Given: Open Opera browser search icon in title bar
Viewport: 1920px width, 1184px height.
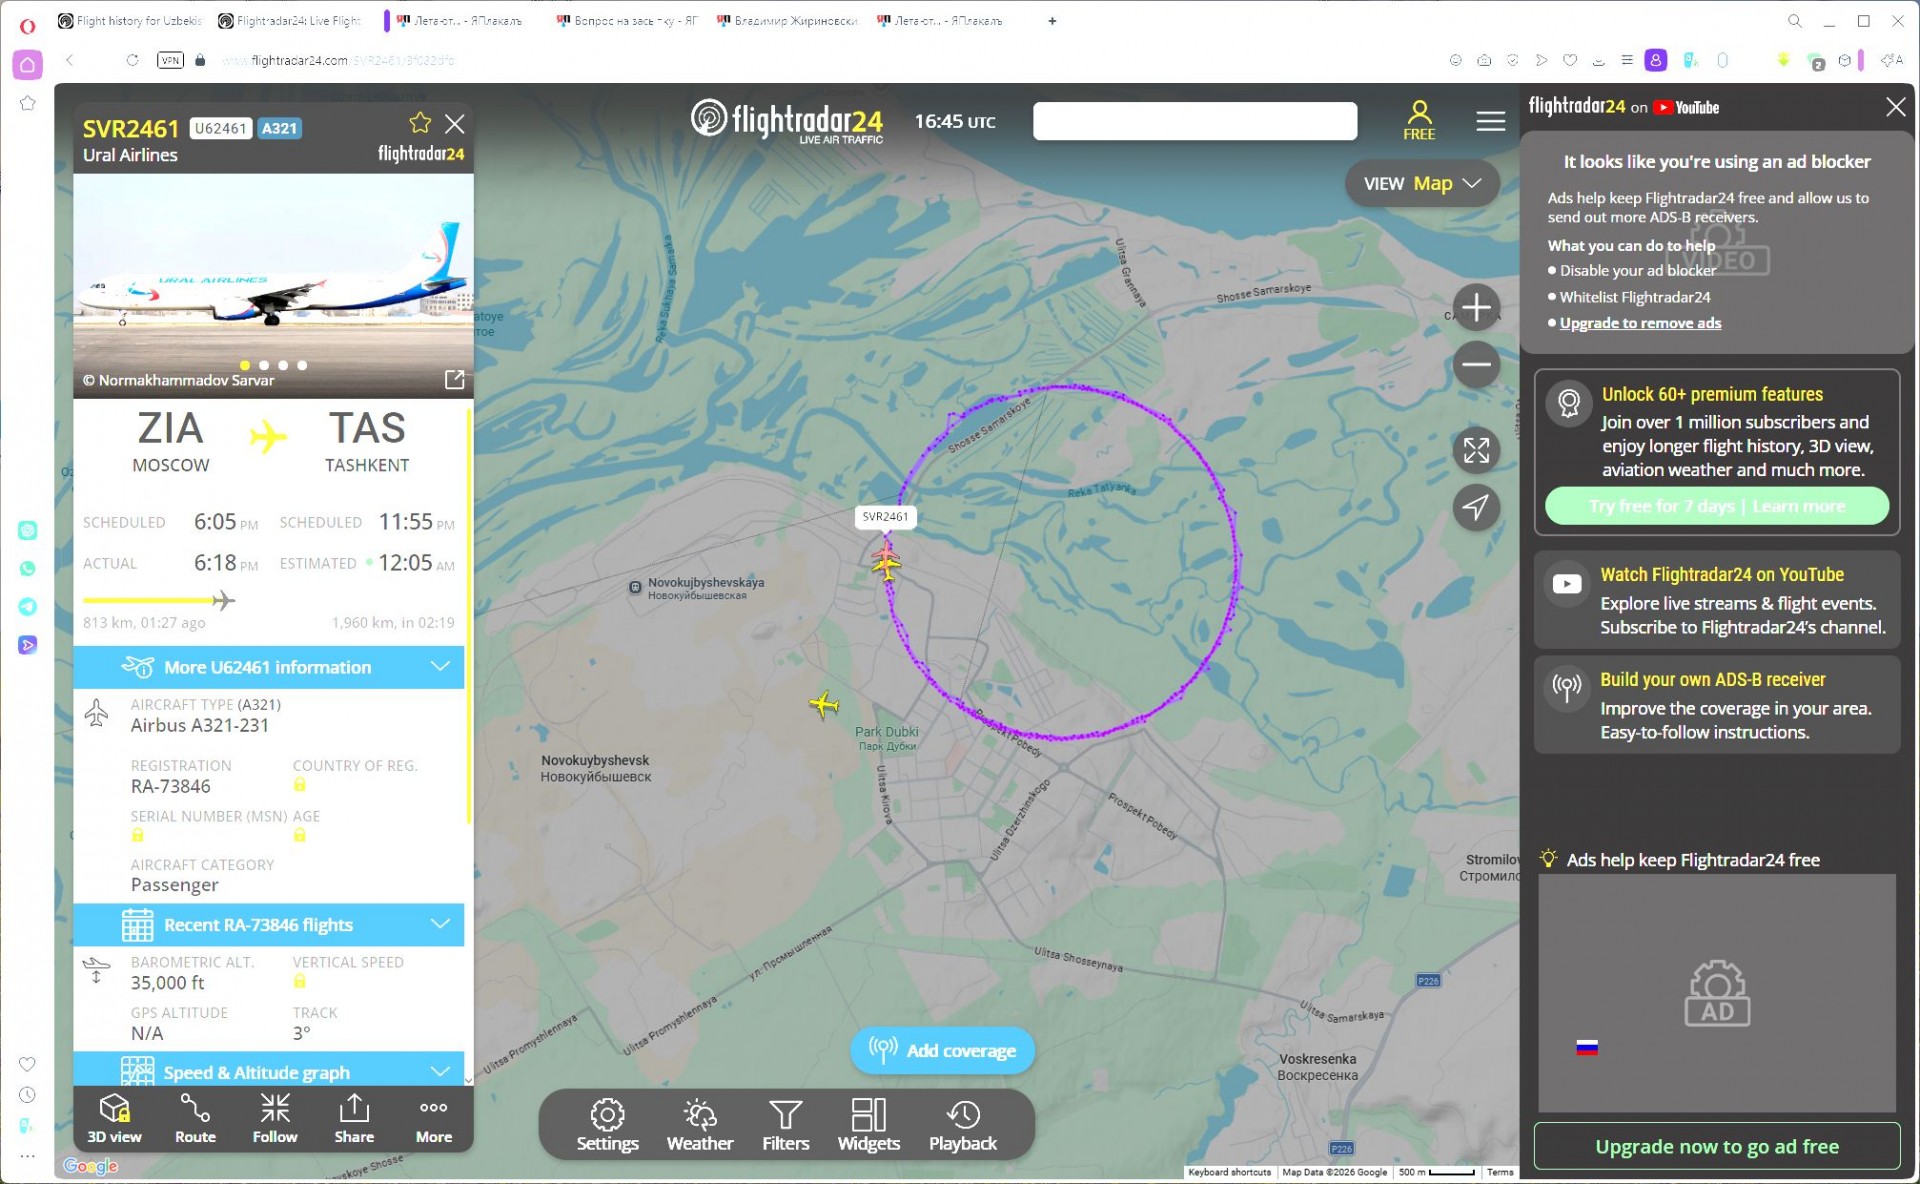Looking at the screenshot, I should (1795, 20).
